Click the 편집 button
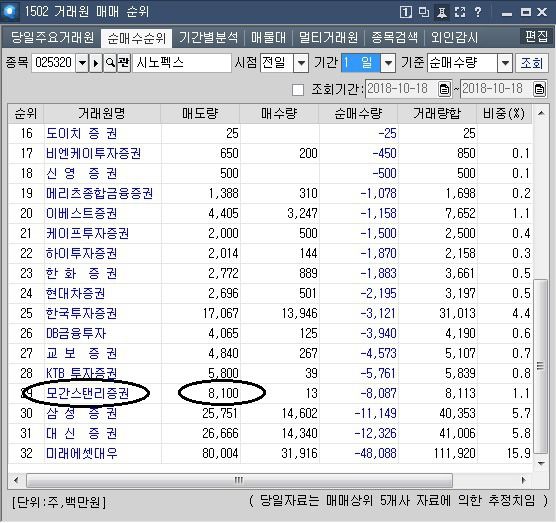 pos(536,36)
